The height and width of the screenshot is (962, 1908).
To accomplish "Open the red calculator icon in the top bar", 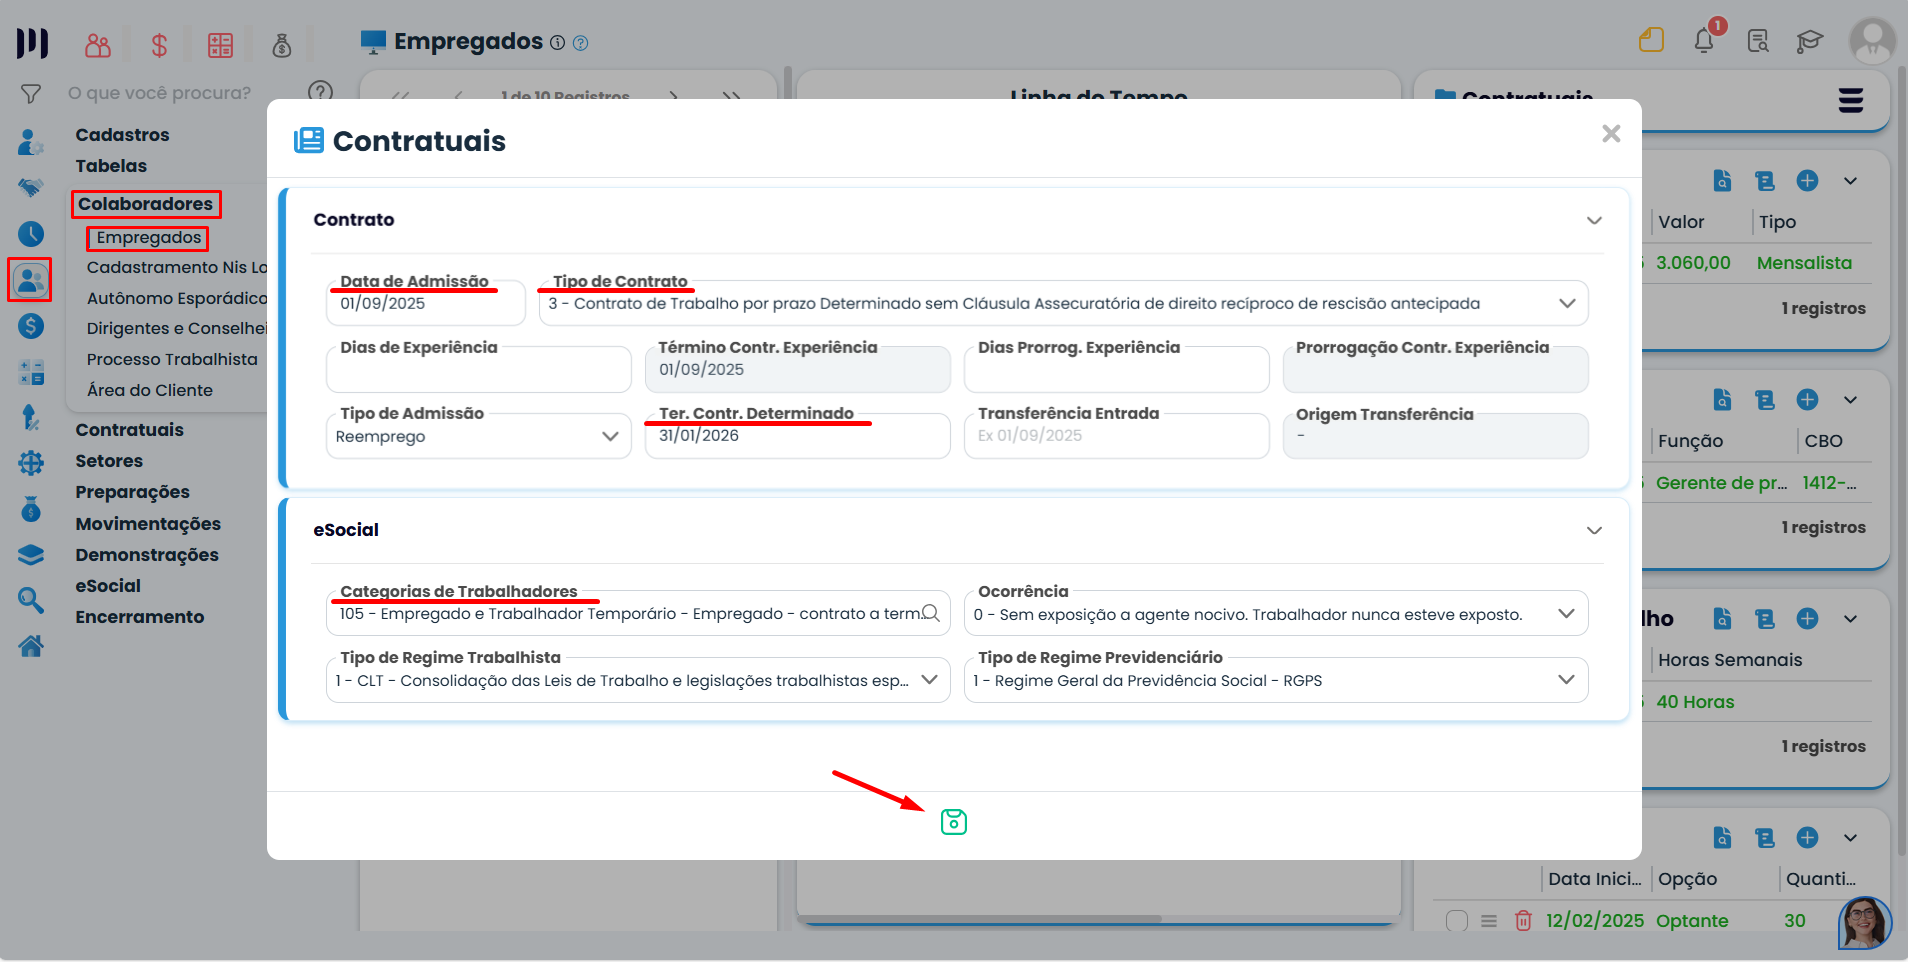I will [220, 45].
